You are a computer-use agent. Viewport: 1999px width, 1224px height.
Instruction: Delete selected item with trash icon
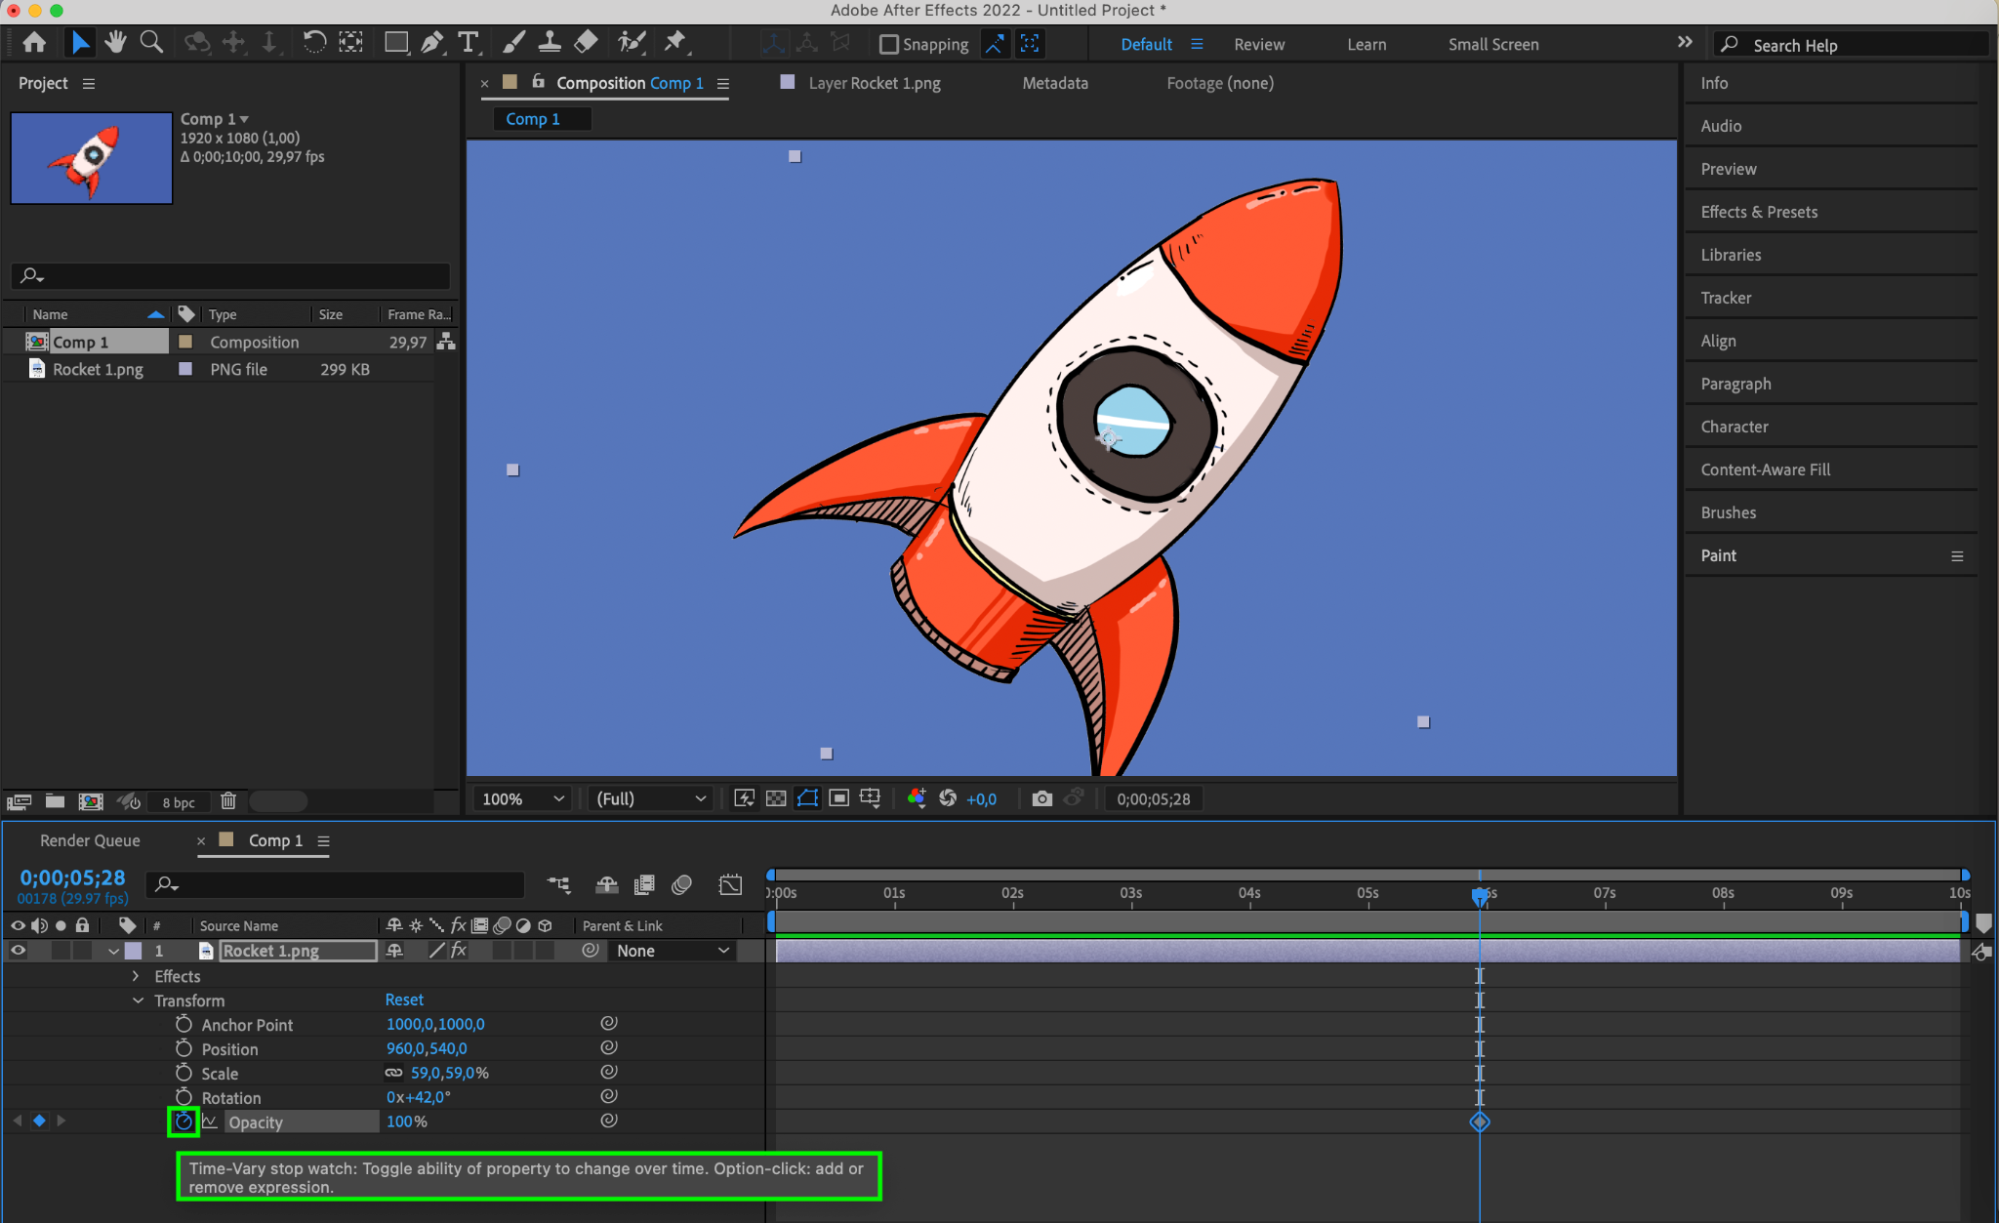click(x=228, y=801)
